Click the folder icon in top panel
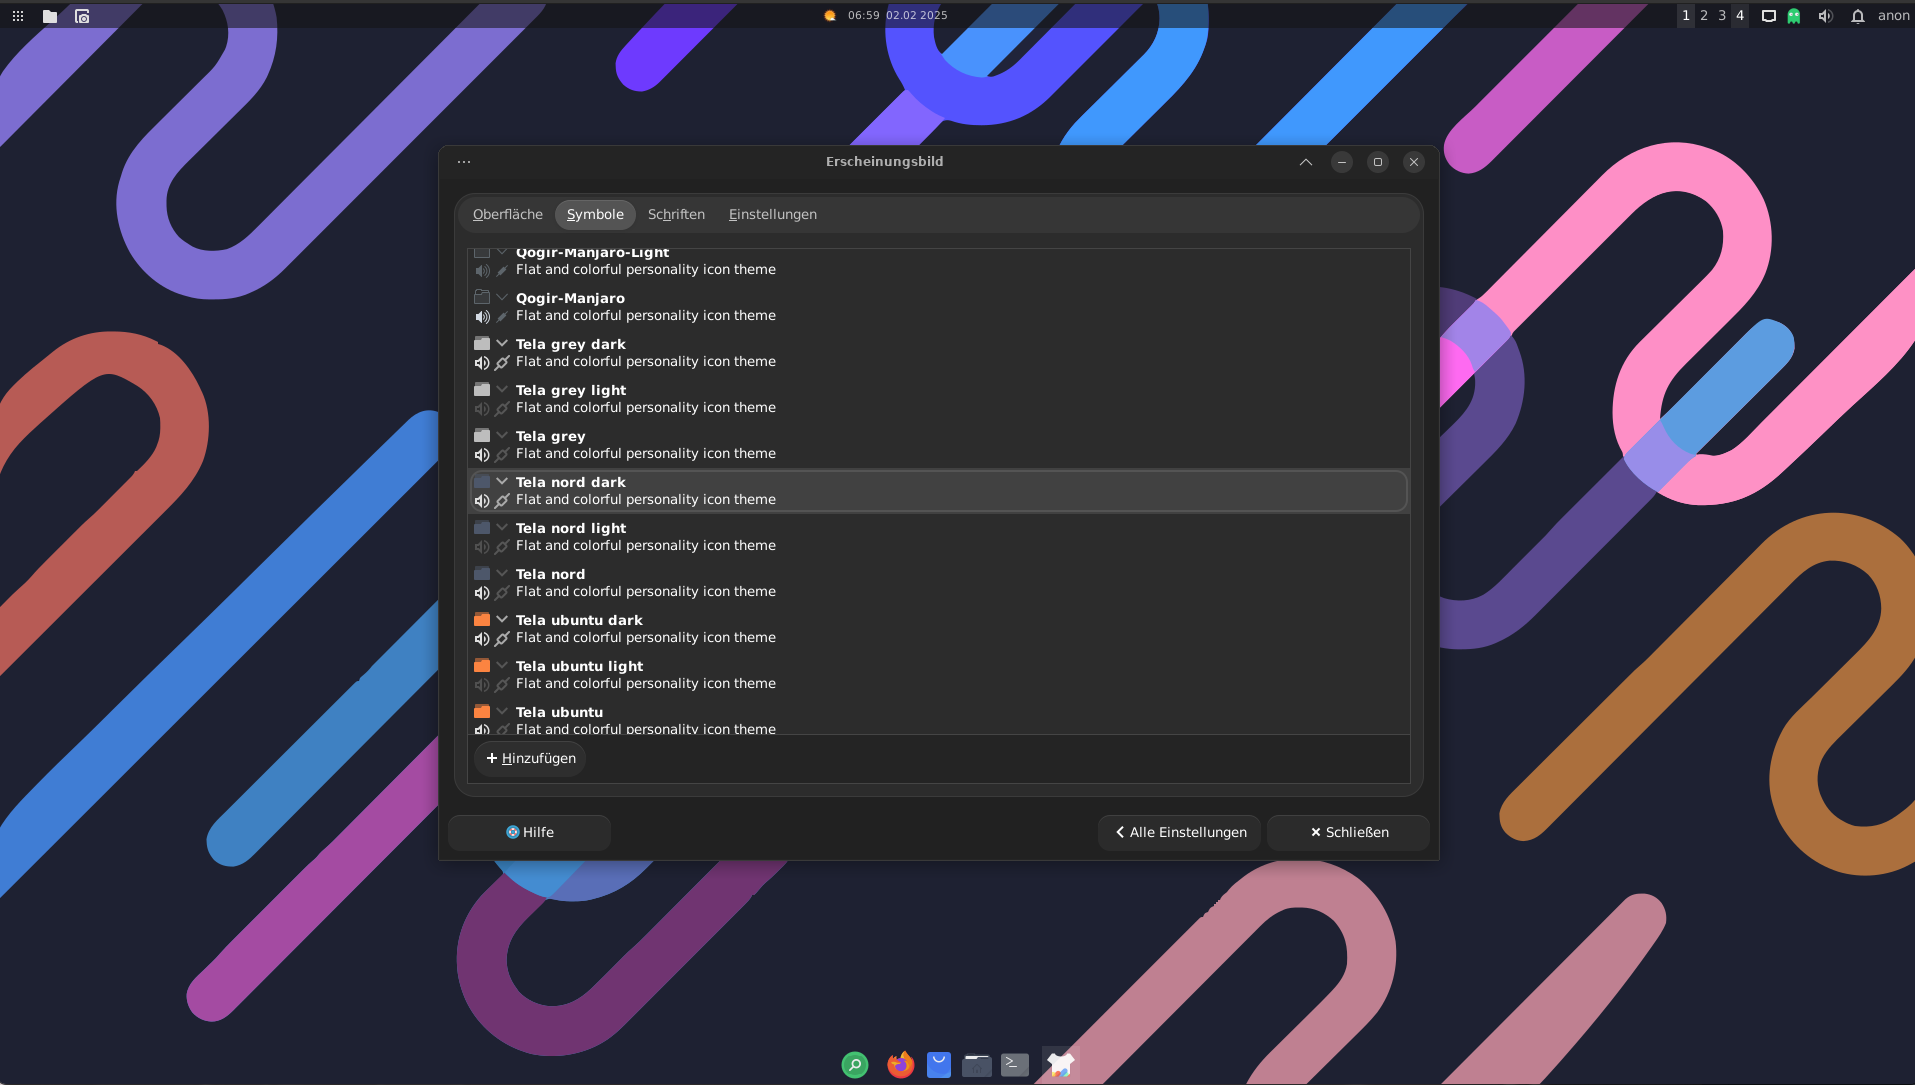The image size is (1915, 1085). (50, 16)
